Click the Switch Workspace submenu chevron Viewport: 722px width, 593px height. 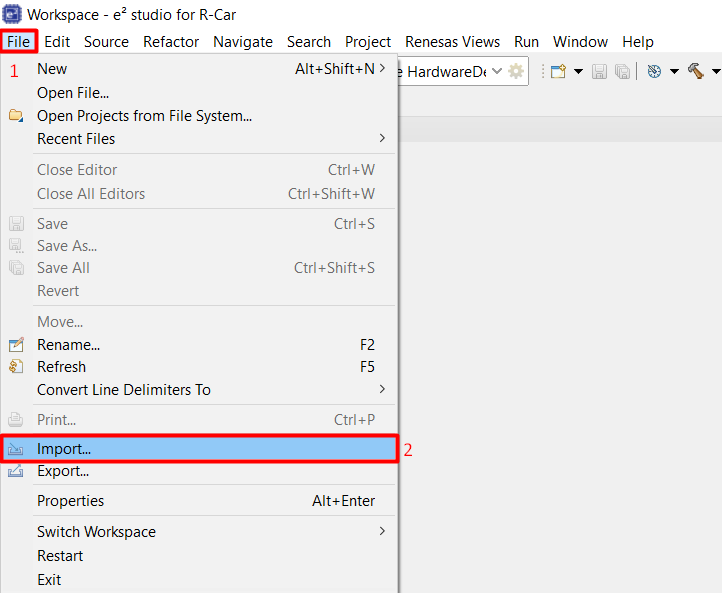382,531
